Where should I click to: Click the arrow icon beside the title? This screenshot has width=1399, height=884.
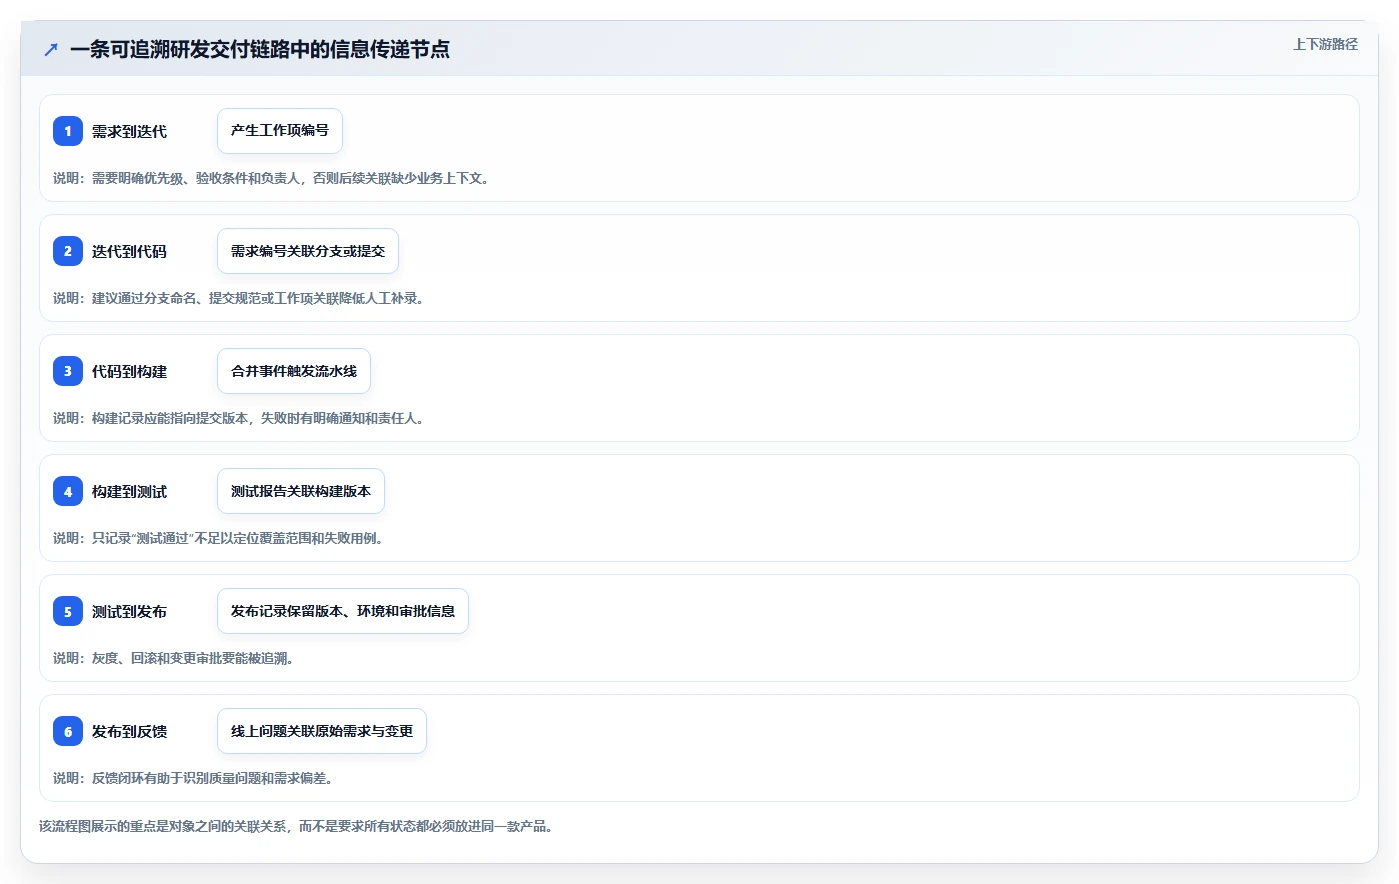pyautogui.click(x=51, y=49)
